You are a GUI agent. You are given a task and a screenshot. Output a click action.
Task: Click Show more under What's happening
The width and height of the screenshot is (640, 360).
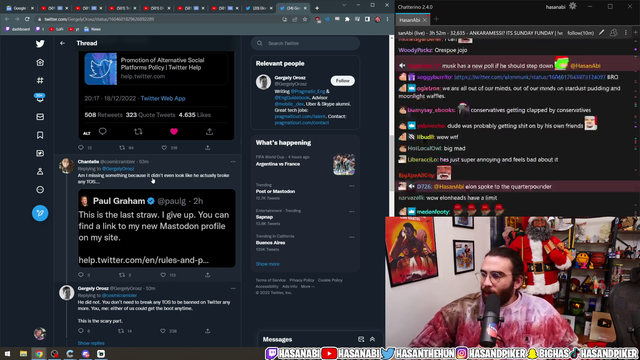click(x=268, y=264)
